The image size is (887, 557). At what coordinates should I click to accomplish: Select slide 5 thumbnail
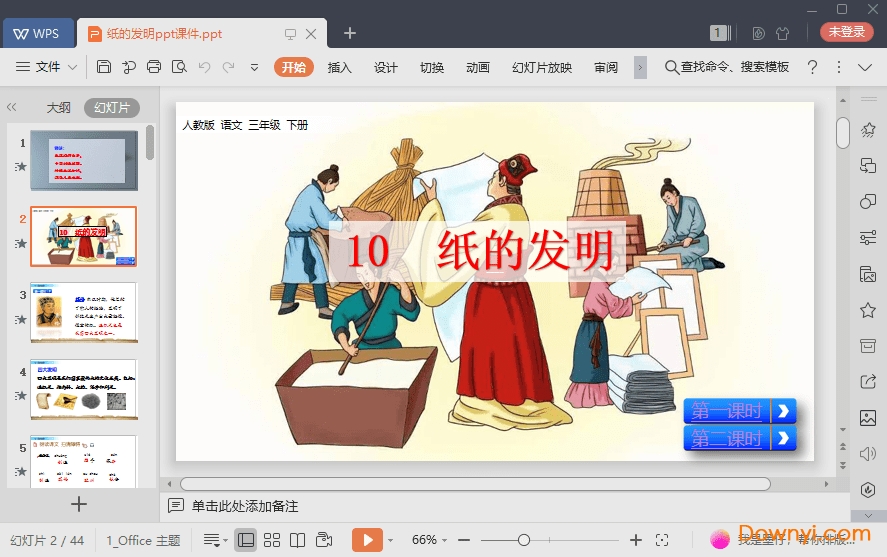[x=84, y=461]
